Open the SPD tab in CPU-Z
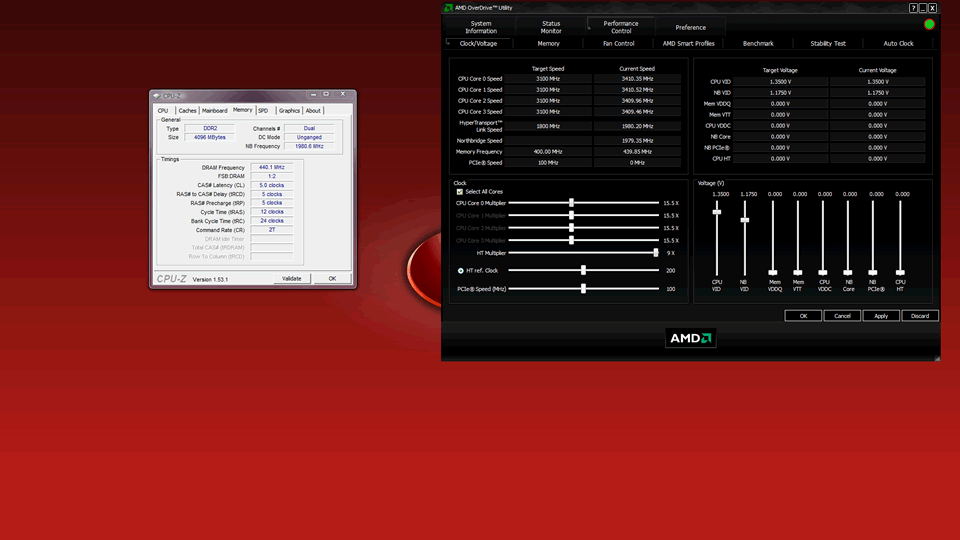Viewport: 960px width, 540px height. pyautogui.click(x=263, y=111)
